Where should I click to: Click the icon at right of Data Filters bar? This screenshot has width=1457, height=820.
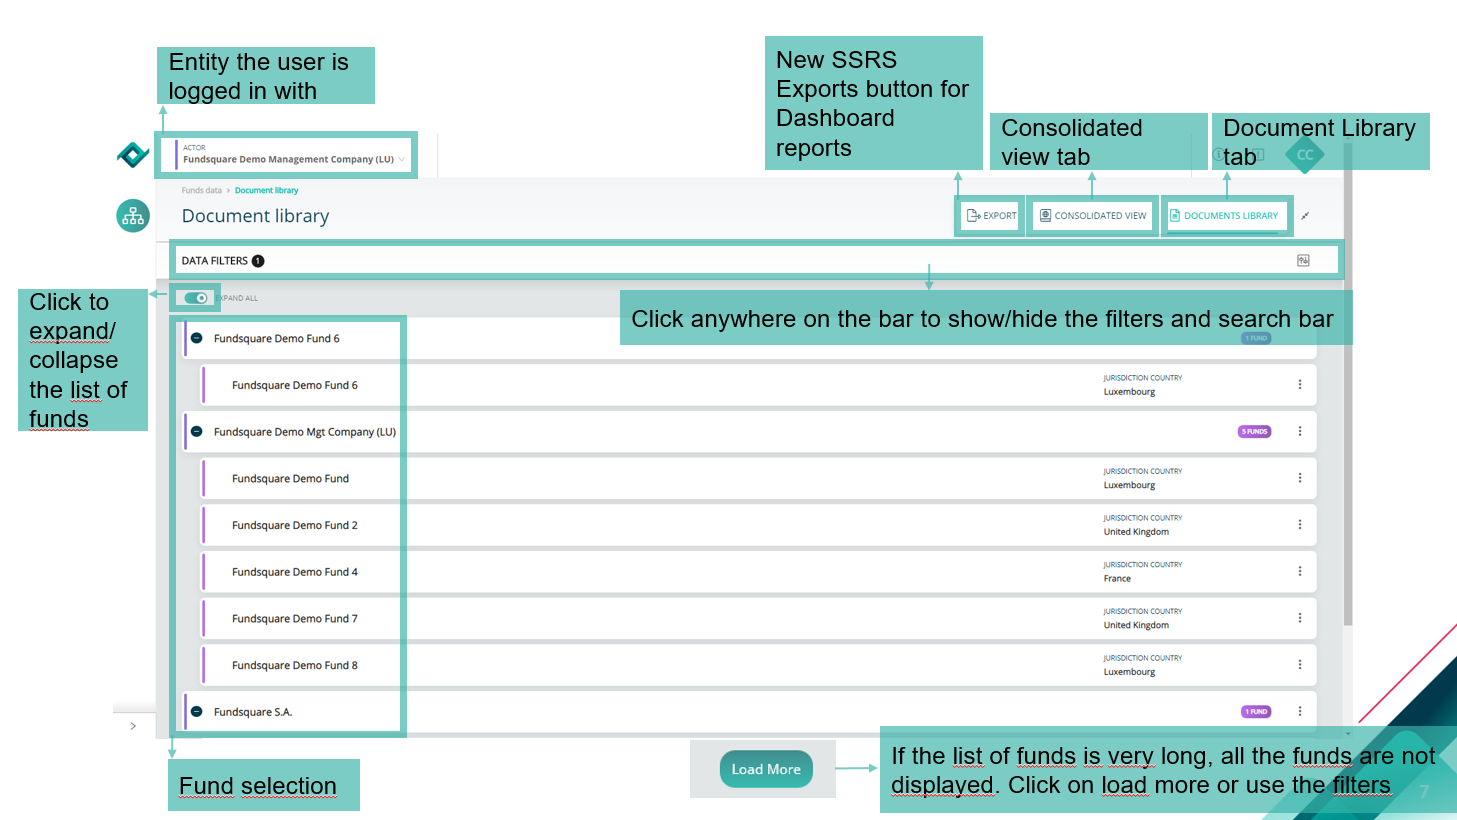point(1303,261)
